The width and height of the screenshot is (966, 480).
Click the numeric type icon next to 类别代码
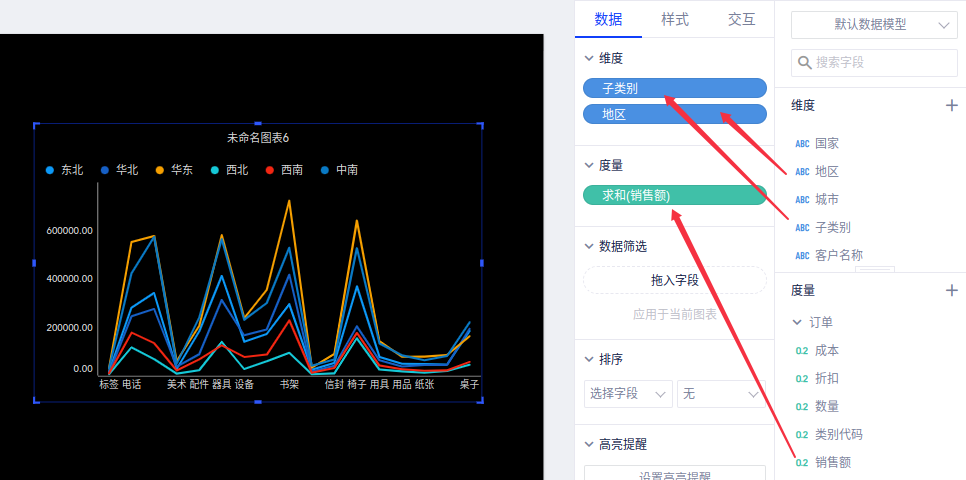801,435
